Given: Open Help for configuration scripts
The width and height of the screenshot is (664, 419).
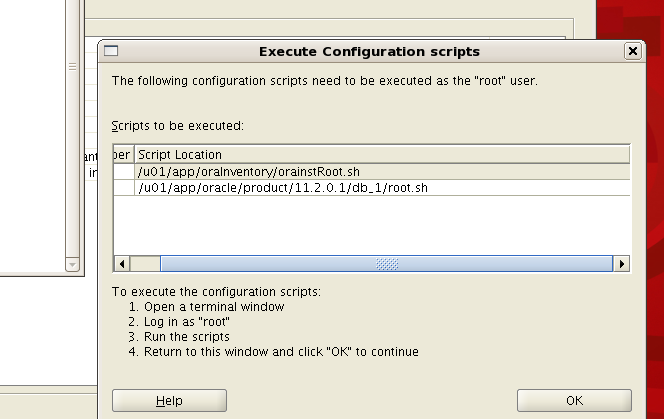Looking at the screenshot, I should click(169, 400).
